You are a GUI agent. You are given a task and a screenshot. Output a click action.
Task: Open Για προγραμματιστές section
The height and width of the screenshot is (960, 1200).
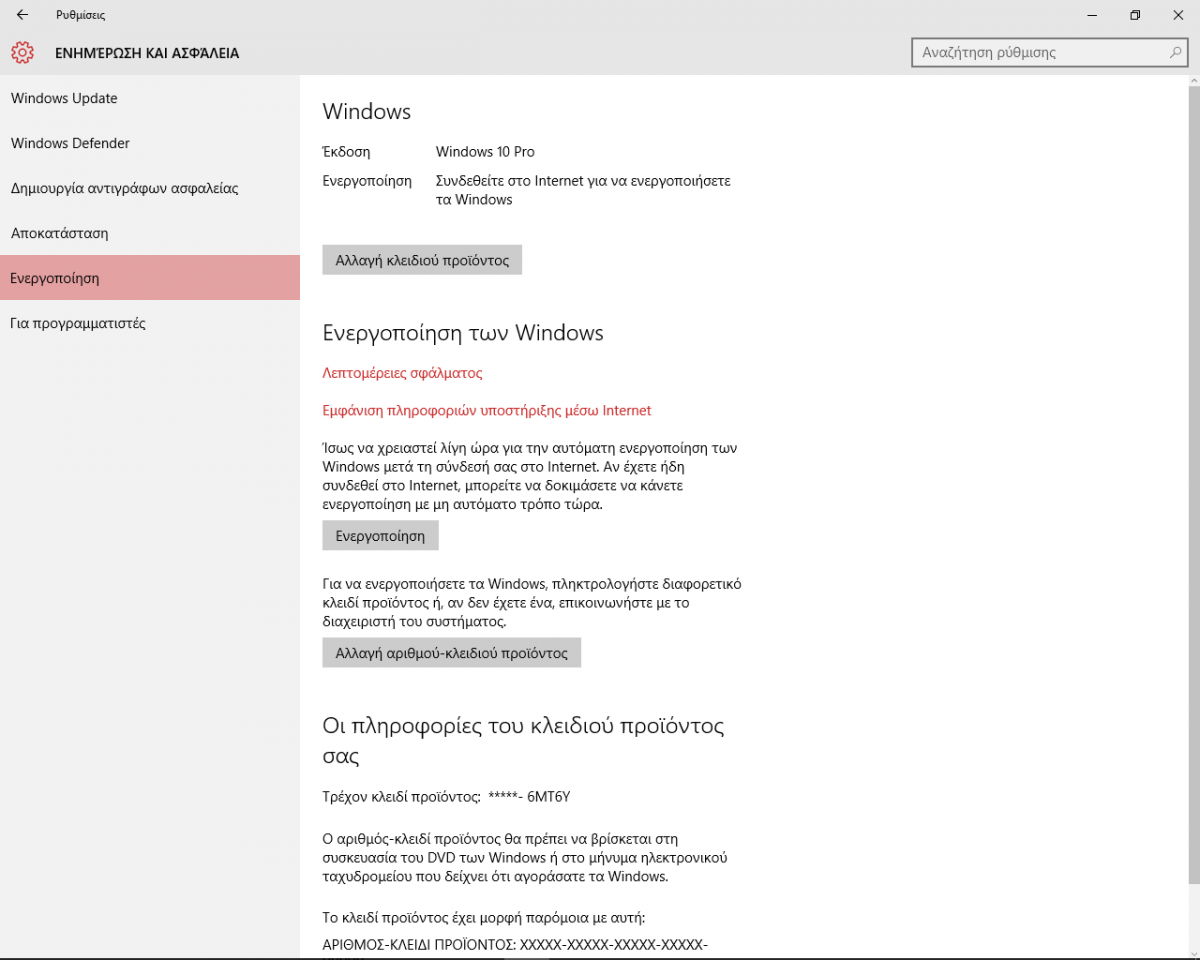[150, 323]
